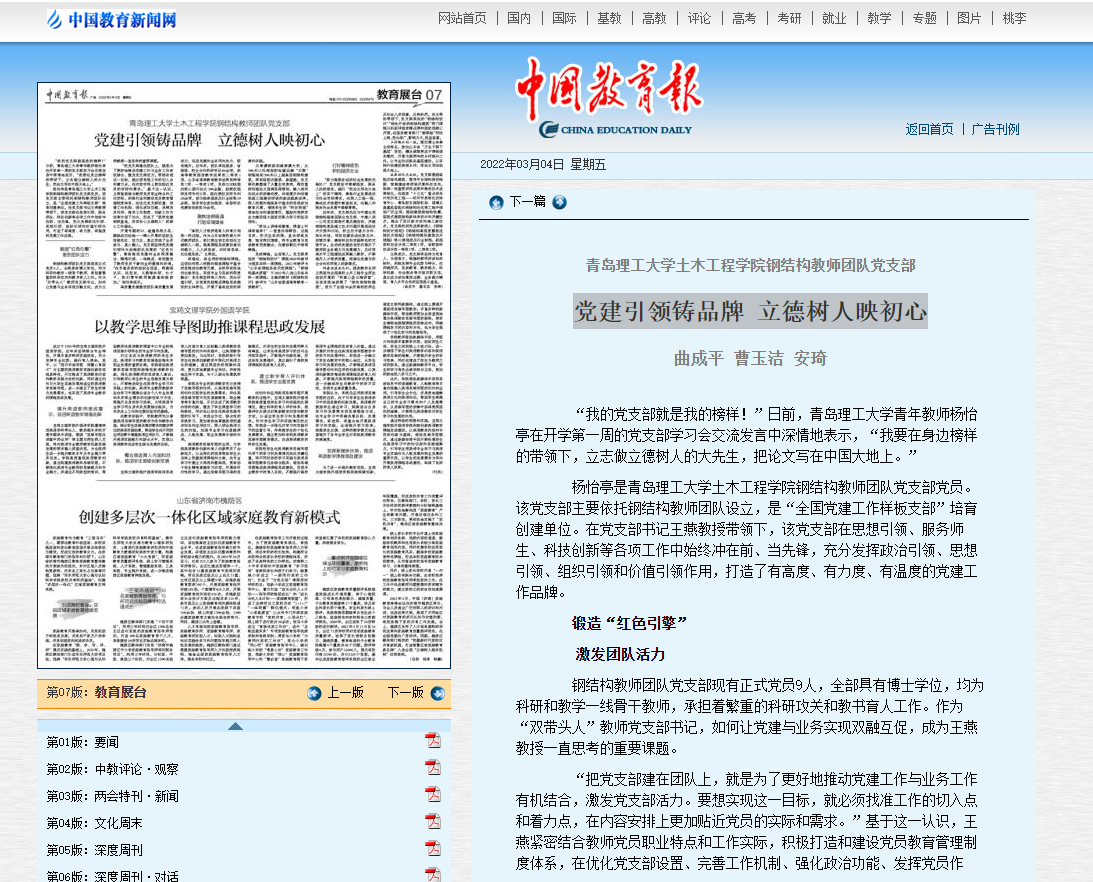Click PDF icon beside 第03版 两会特刊·新闻
This screenshot has width=1093, height=882.
[x=432, y=795]
